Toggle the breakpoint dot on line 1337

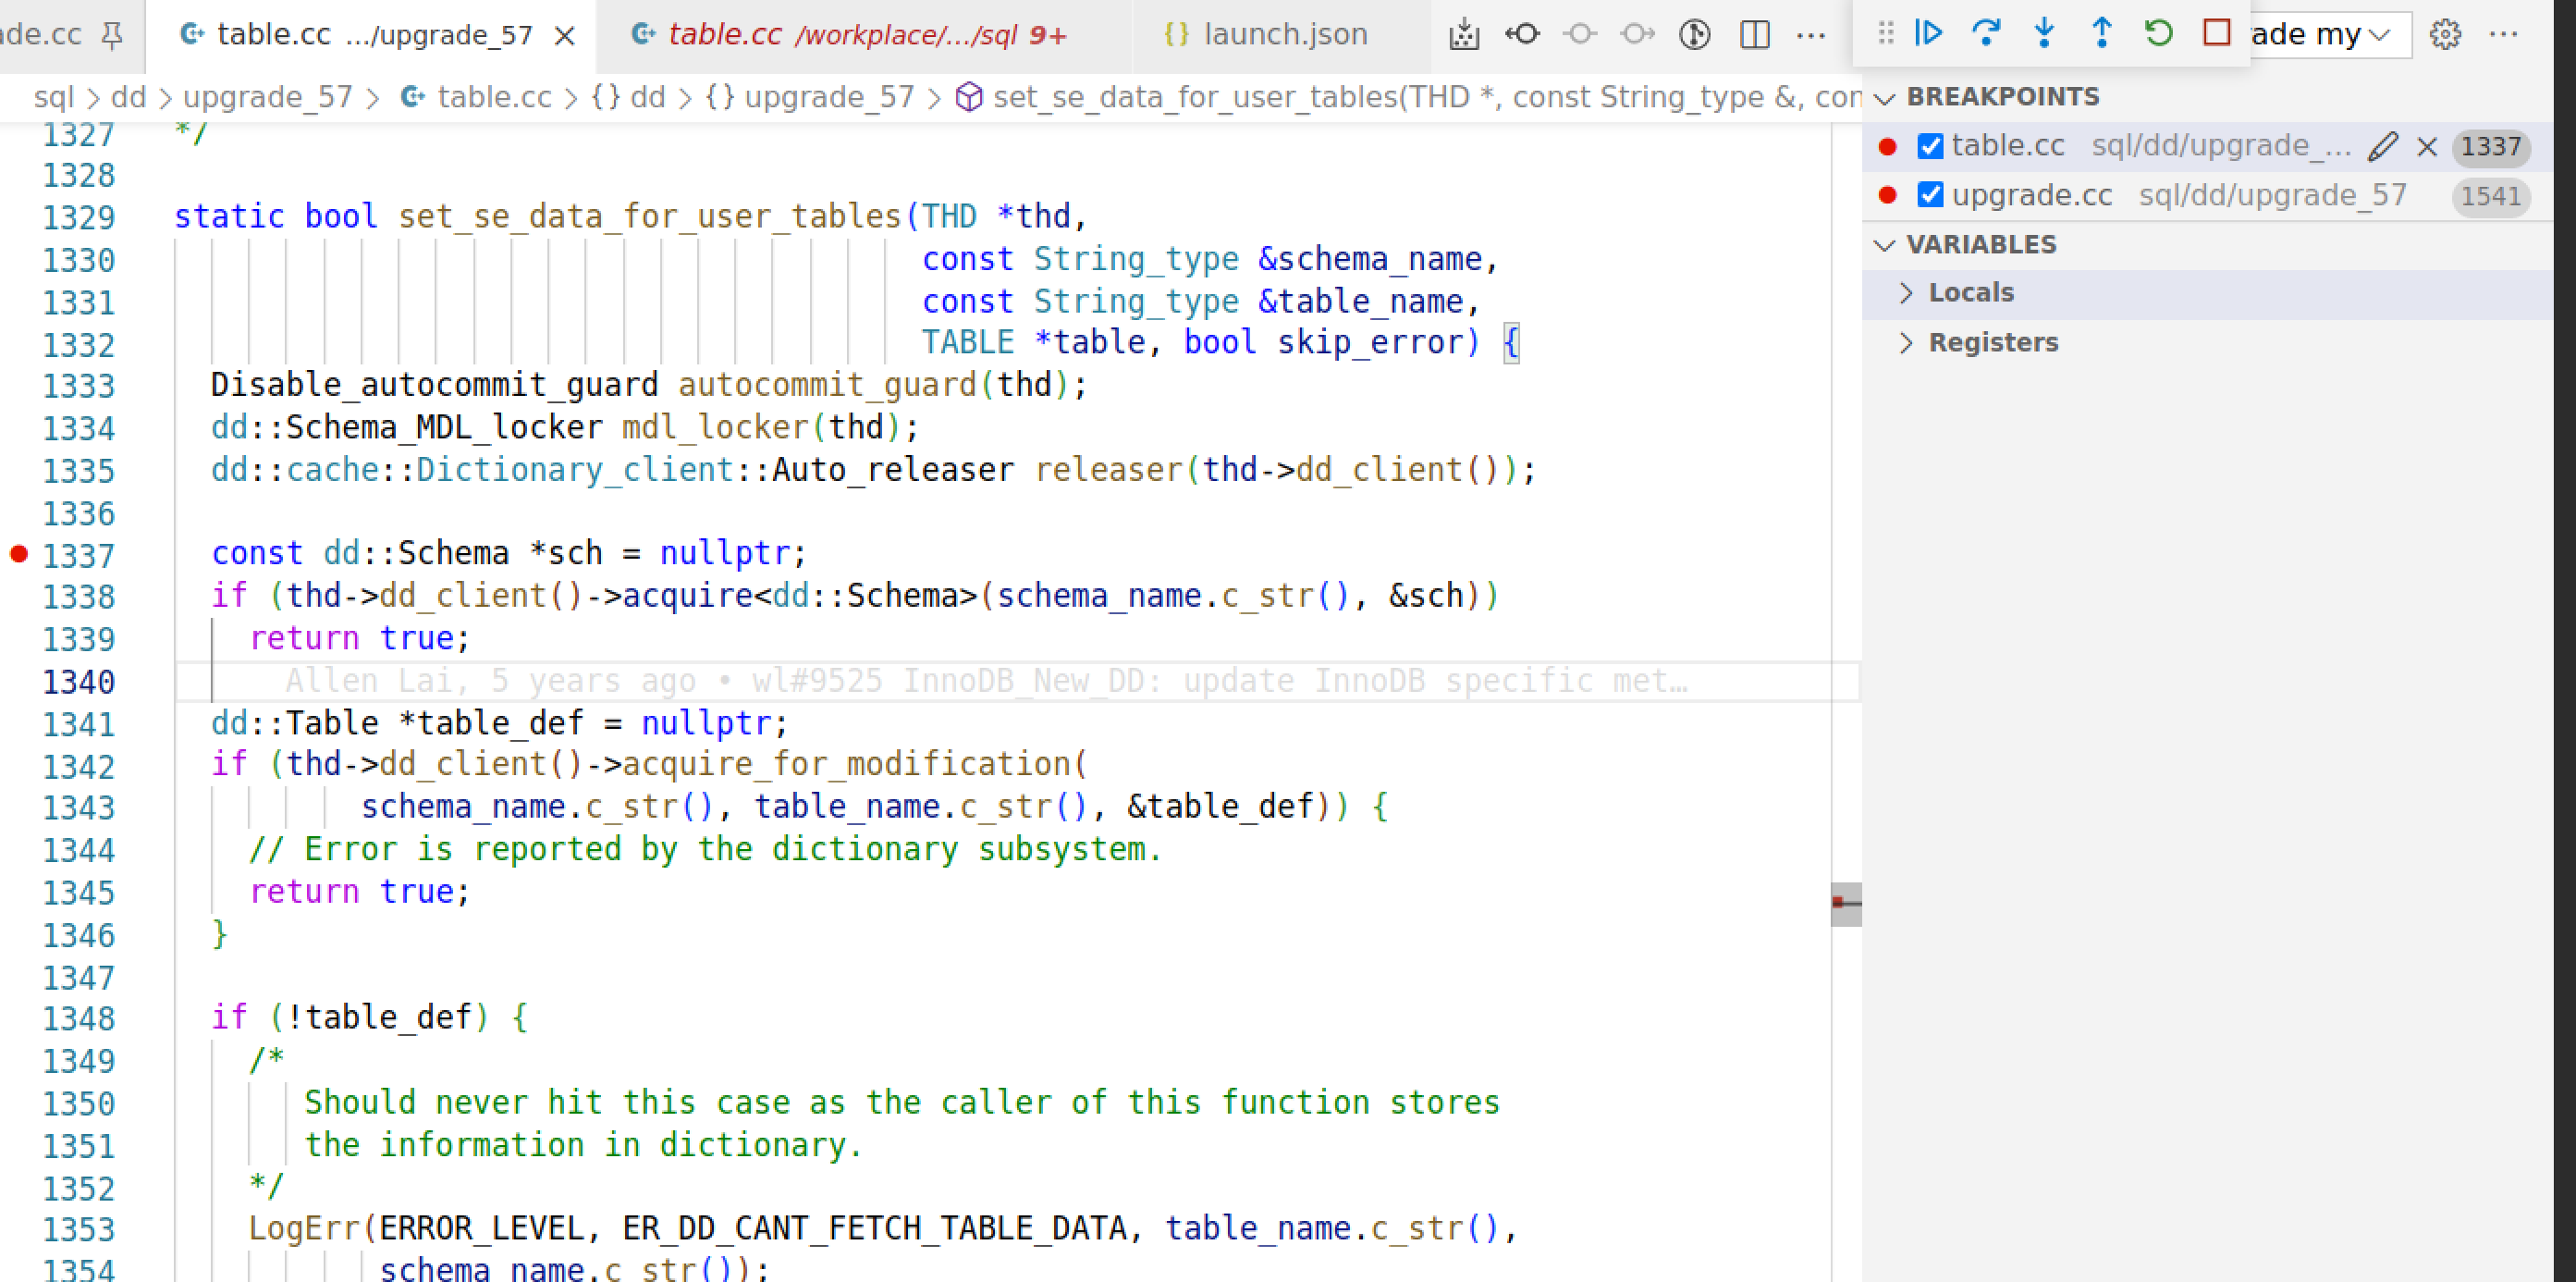pyautogui.click(x=19, y=553)
